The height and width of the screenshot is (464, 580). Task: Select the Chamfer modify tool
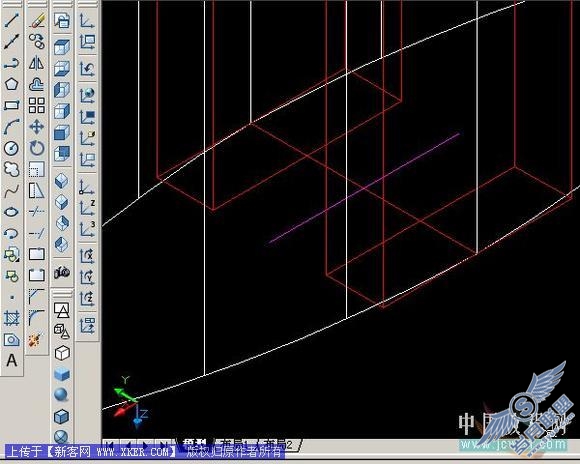tap(37, 297)
